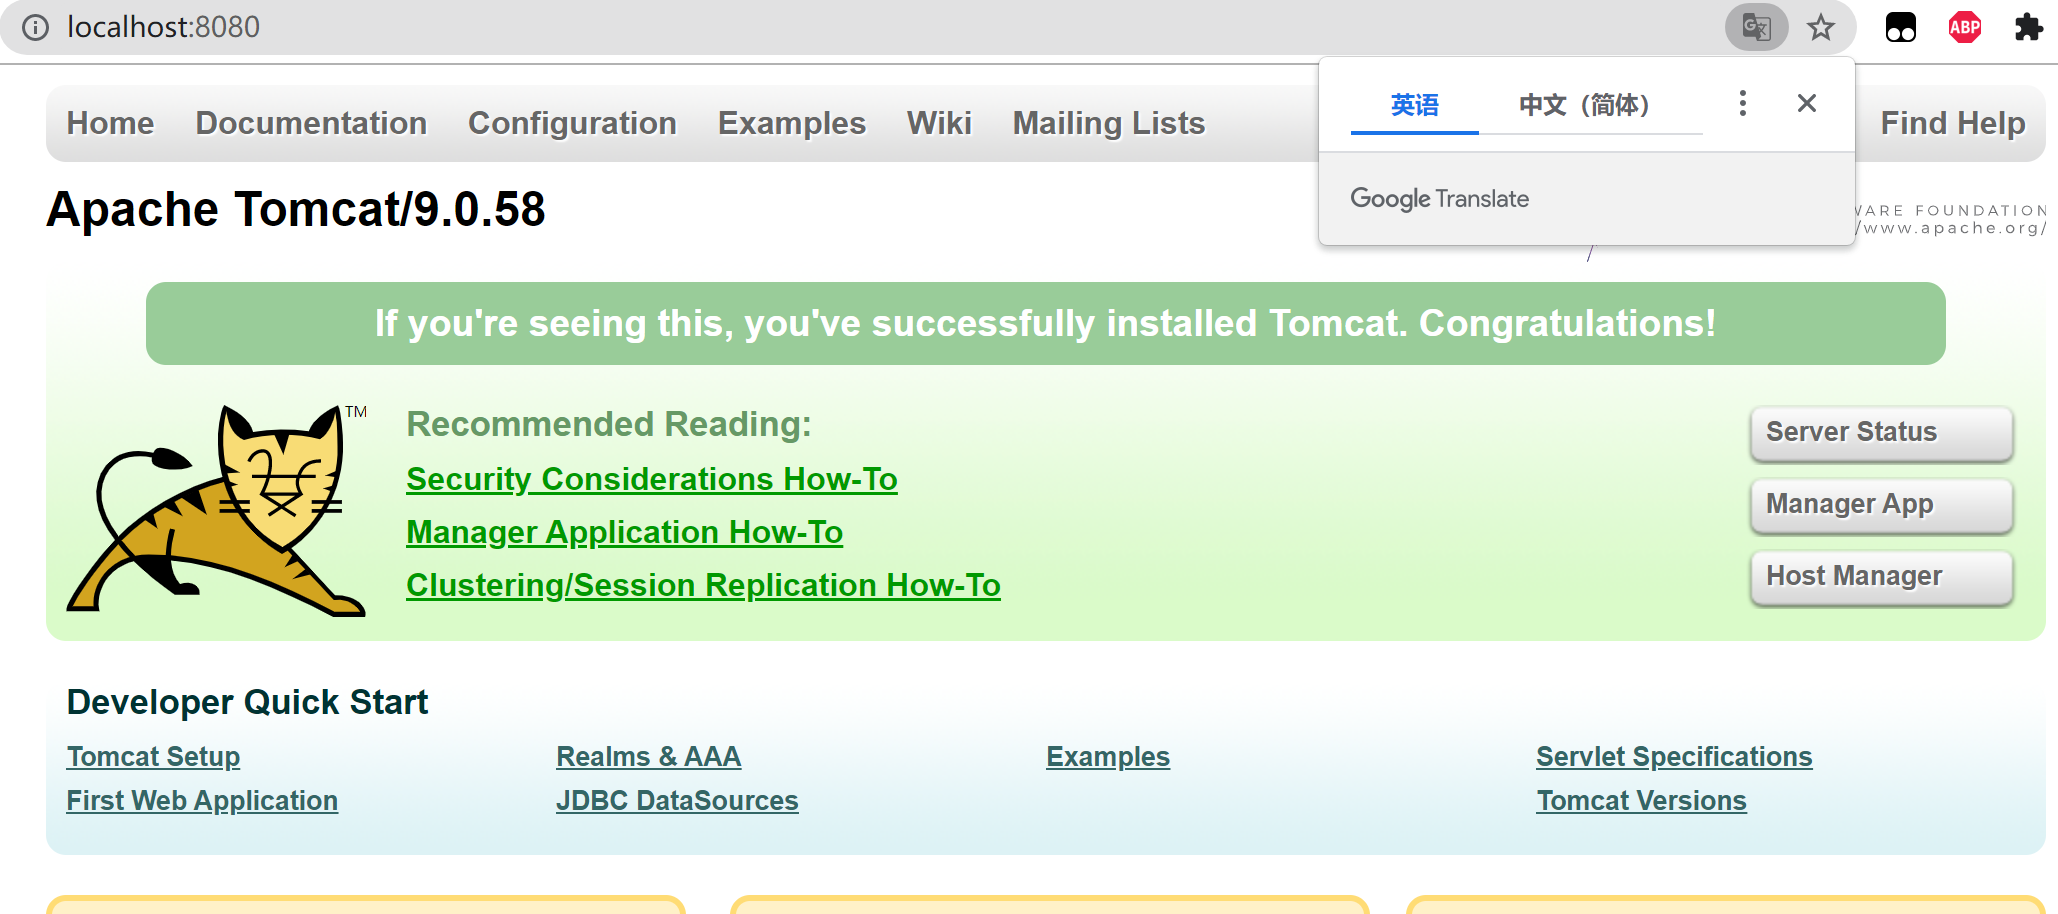Select the 英语 tab in translate popup
The image size is (2058, 914).
1414,105
